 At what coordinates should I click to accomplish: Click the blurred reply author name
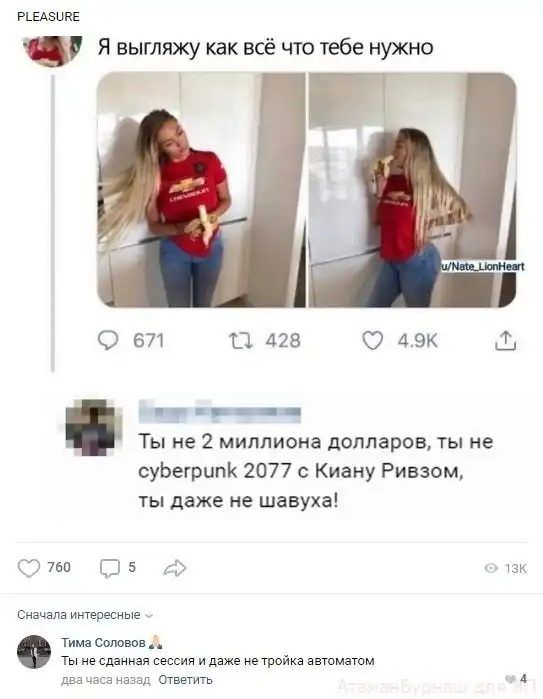pos(219,412)
